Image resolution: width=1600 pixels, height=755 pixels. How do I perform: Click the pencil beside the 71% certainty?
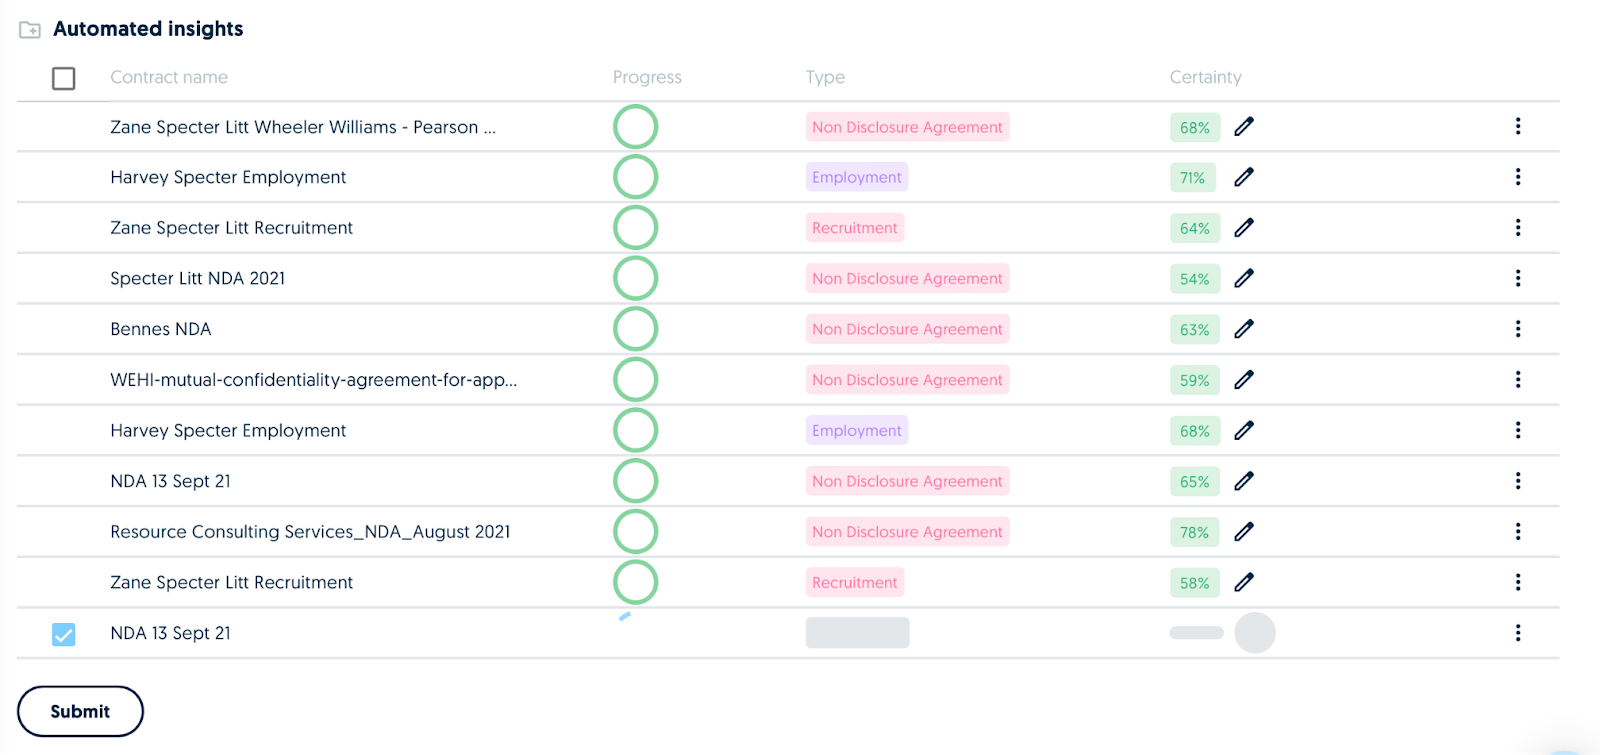(1243, 177)
